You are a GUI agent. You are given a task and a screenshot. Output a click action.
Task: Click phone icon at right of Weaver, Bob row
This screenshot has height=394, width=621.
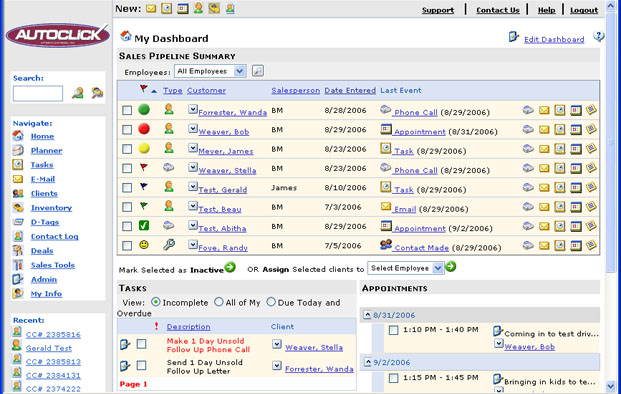pyautogui.click(x=528, y=129)
